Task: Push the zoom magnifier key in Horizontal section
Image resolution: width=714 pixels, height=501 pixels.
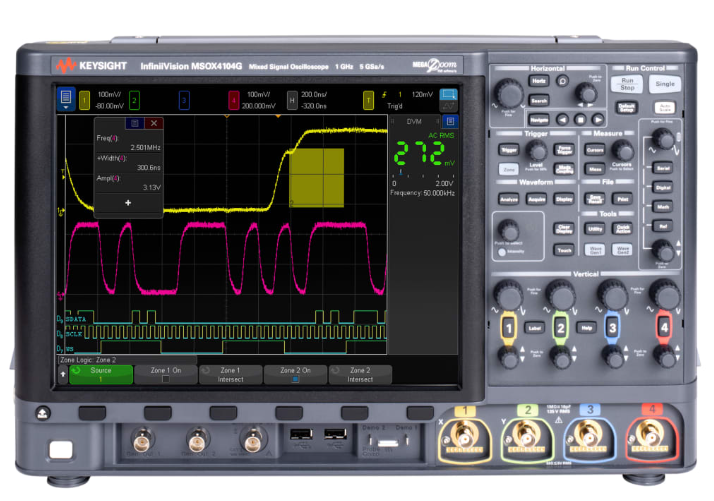Action: [562, 81]
